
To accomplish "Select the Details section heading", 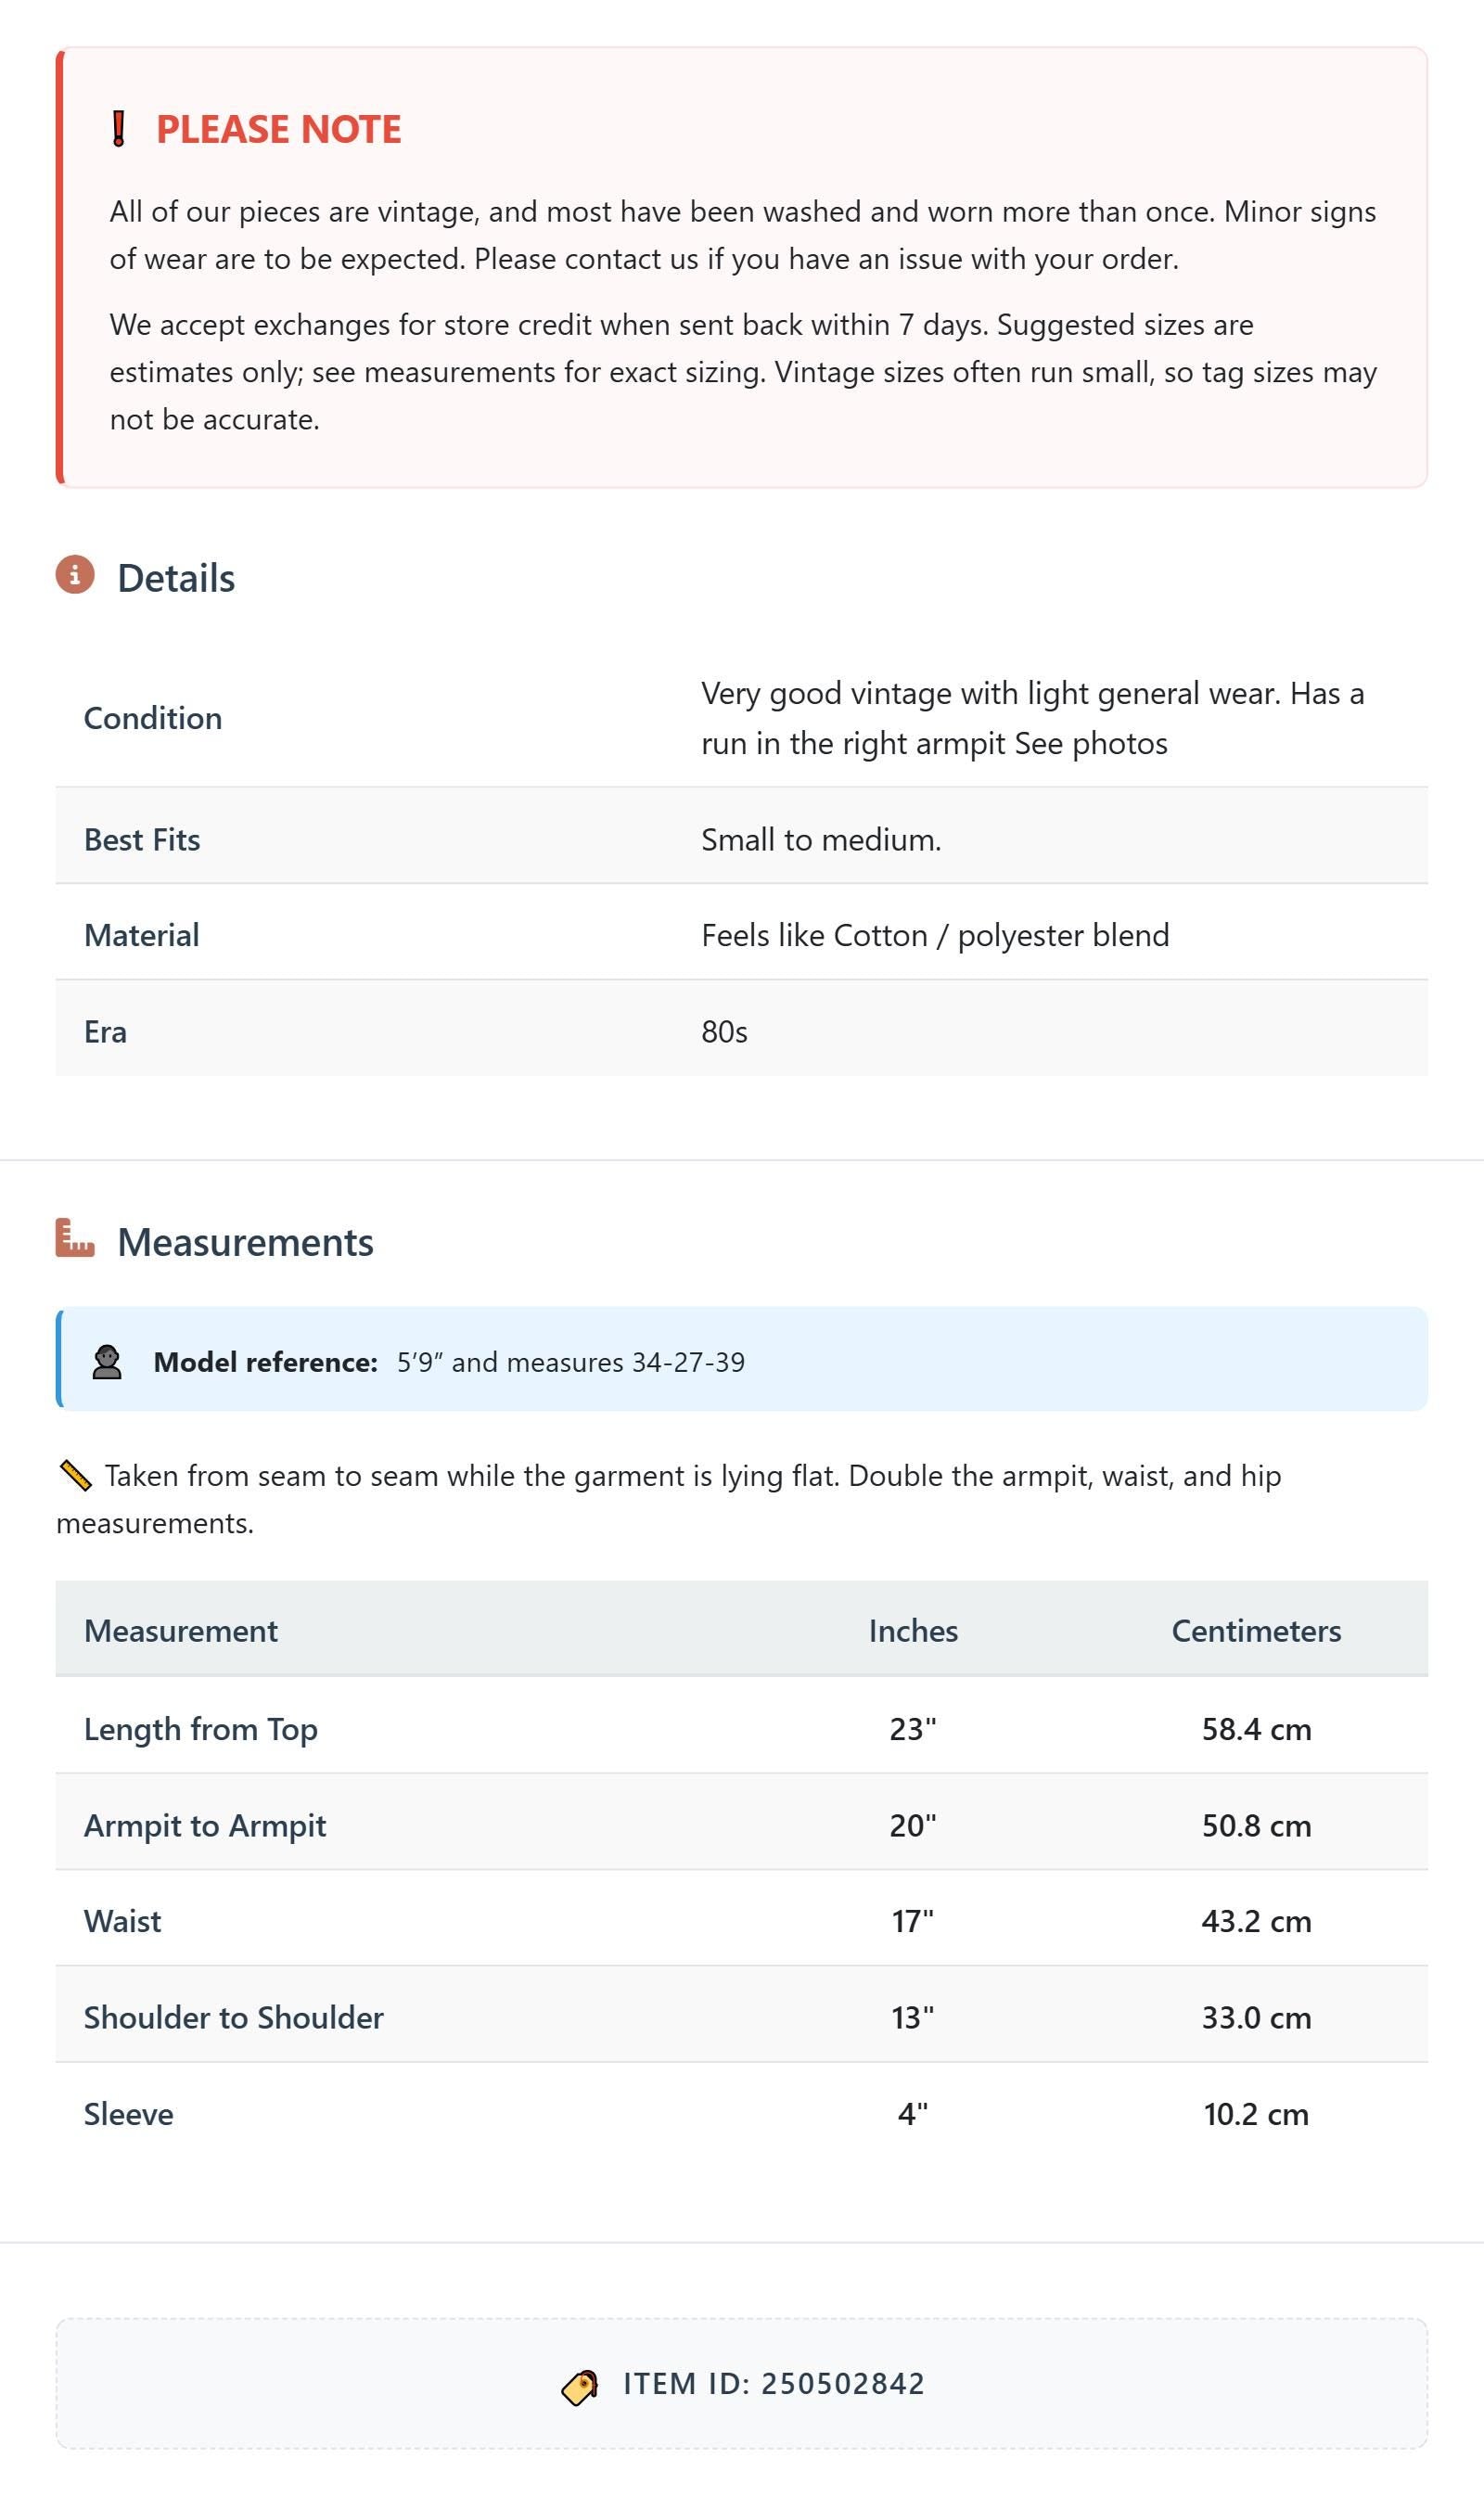I will point(176,578).
